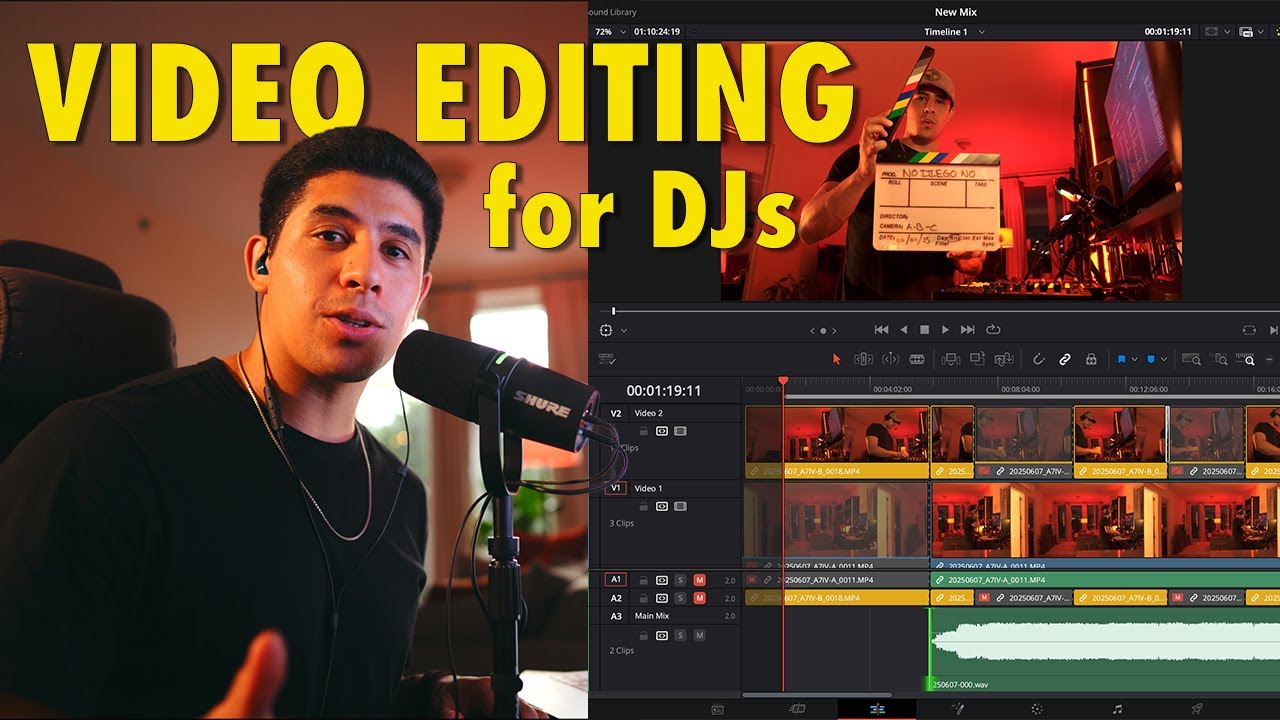
Task: Select the V2 clip 20250607_A7IV-B_0018.MP4
Action: click(x=838, y=442)
